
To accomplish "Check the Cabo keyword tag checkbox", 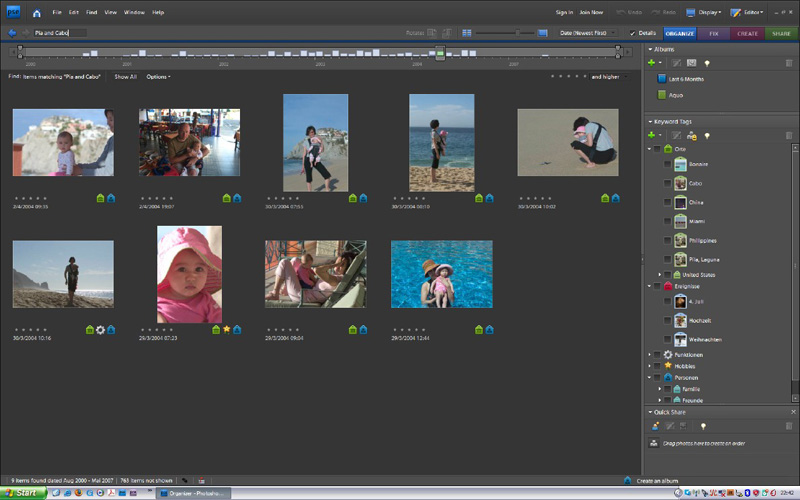I will pos(667,183).
